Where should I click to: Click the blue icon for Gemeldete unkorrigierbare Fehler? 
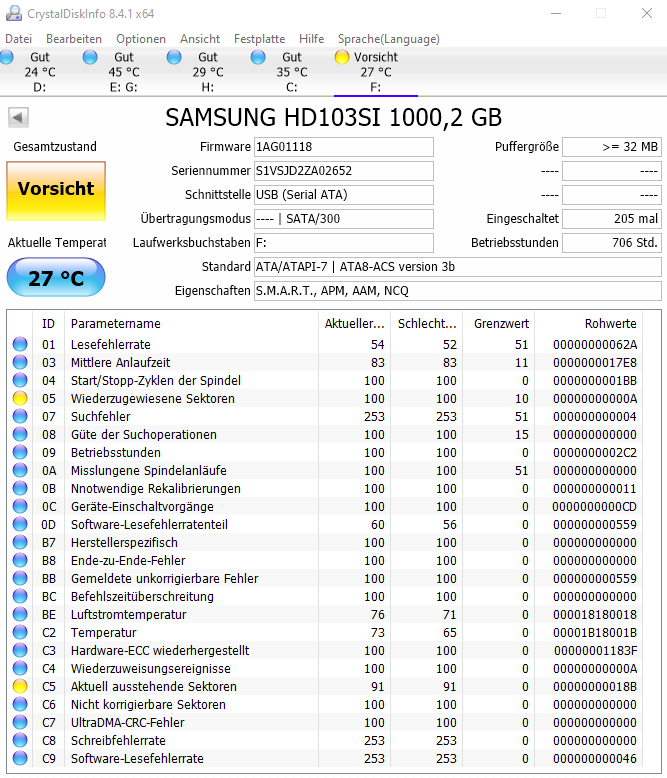tap(20, 578)
